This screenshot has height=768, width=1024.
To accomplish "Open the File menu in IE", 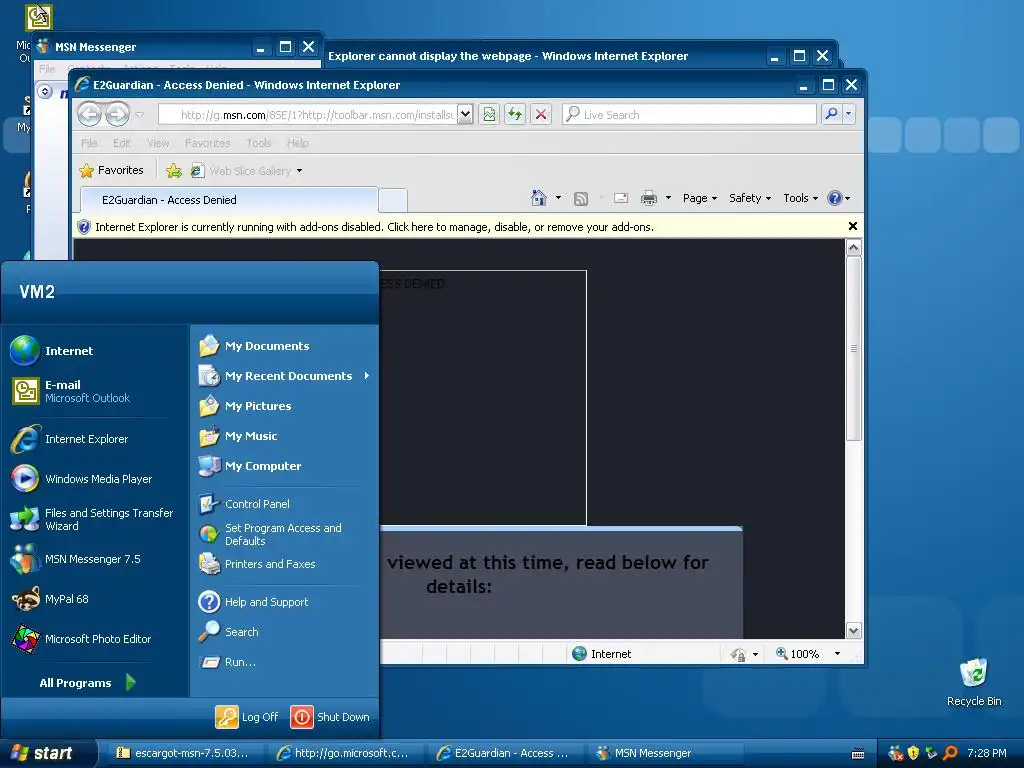I will [89, 142].
